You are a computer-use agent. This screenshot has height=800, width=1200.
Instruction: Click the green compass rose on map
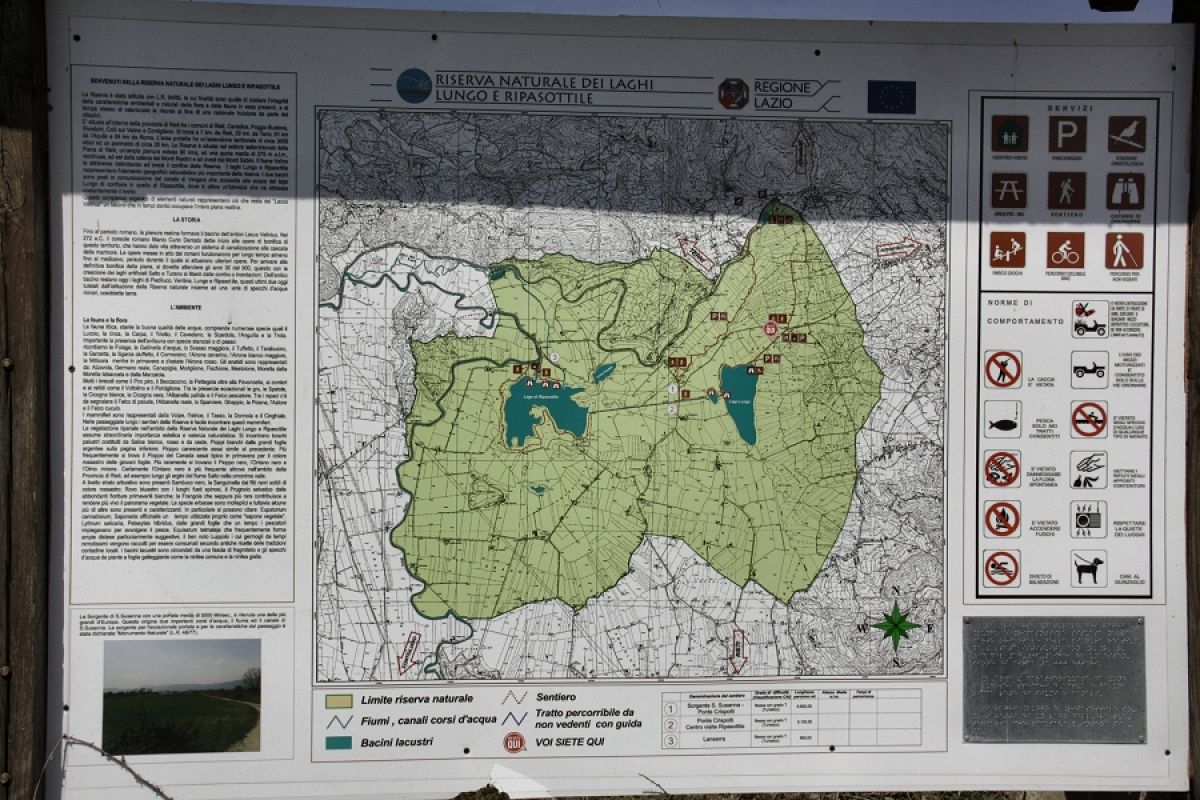tap(895, 625)
